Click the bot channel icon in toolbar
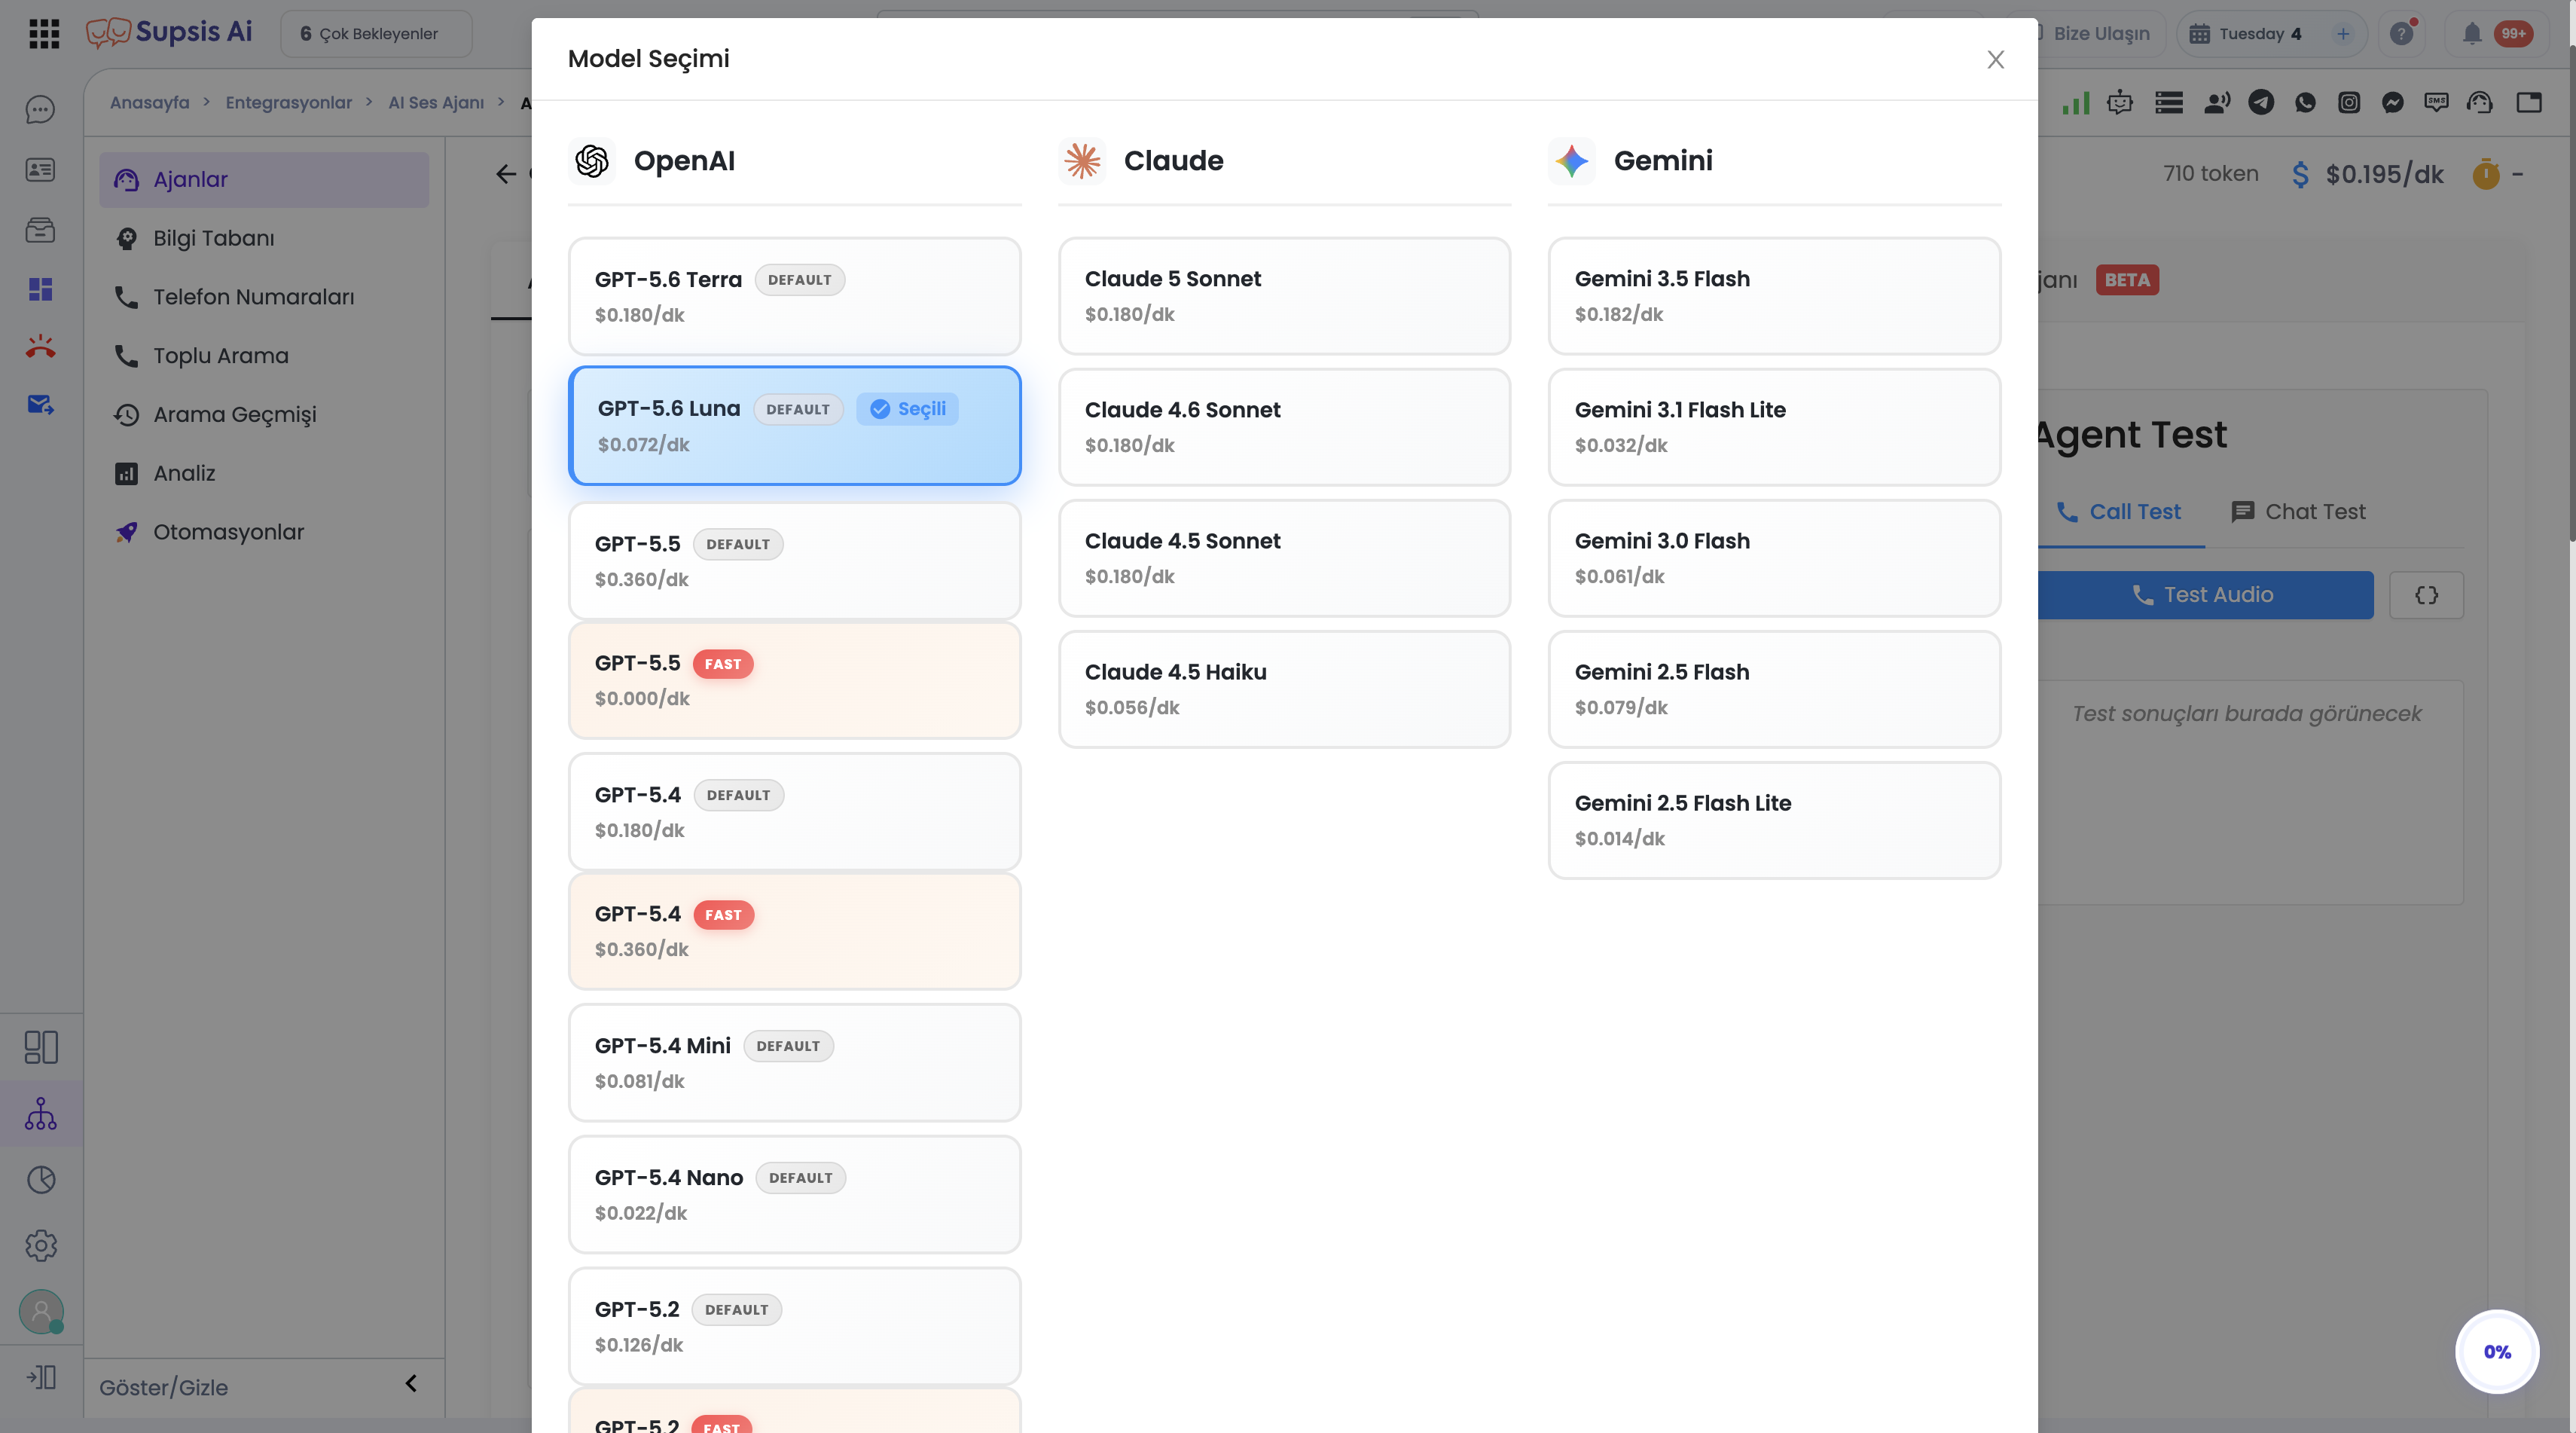This screenshot has height=1433, width=2576. (2120, 102)
